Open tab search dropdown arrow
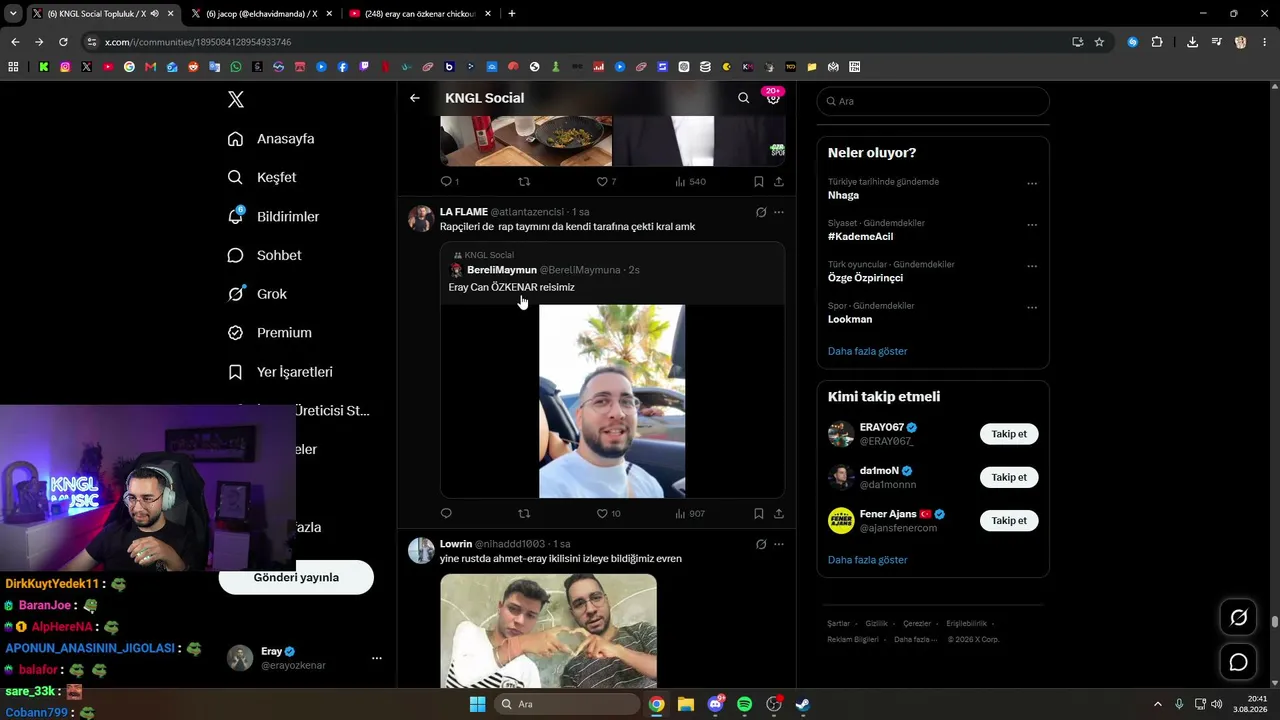This screenshot has width=1280, height=720. (13, 14)
